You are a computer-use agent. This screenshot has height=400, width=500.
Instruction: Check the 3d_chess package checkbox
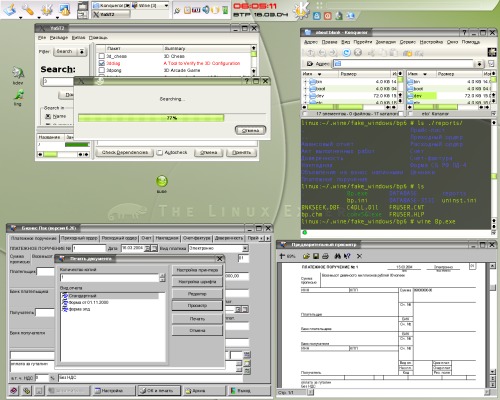coord(102,56)
